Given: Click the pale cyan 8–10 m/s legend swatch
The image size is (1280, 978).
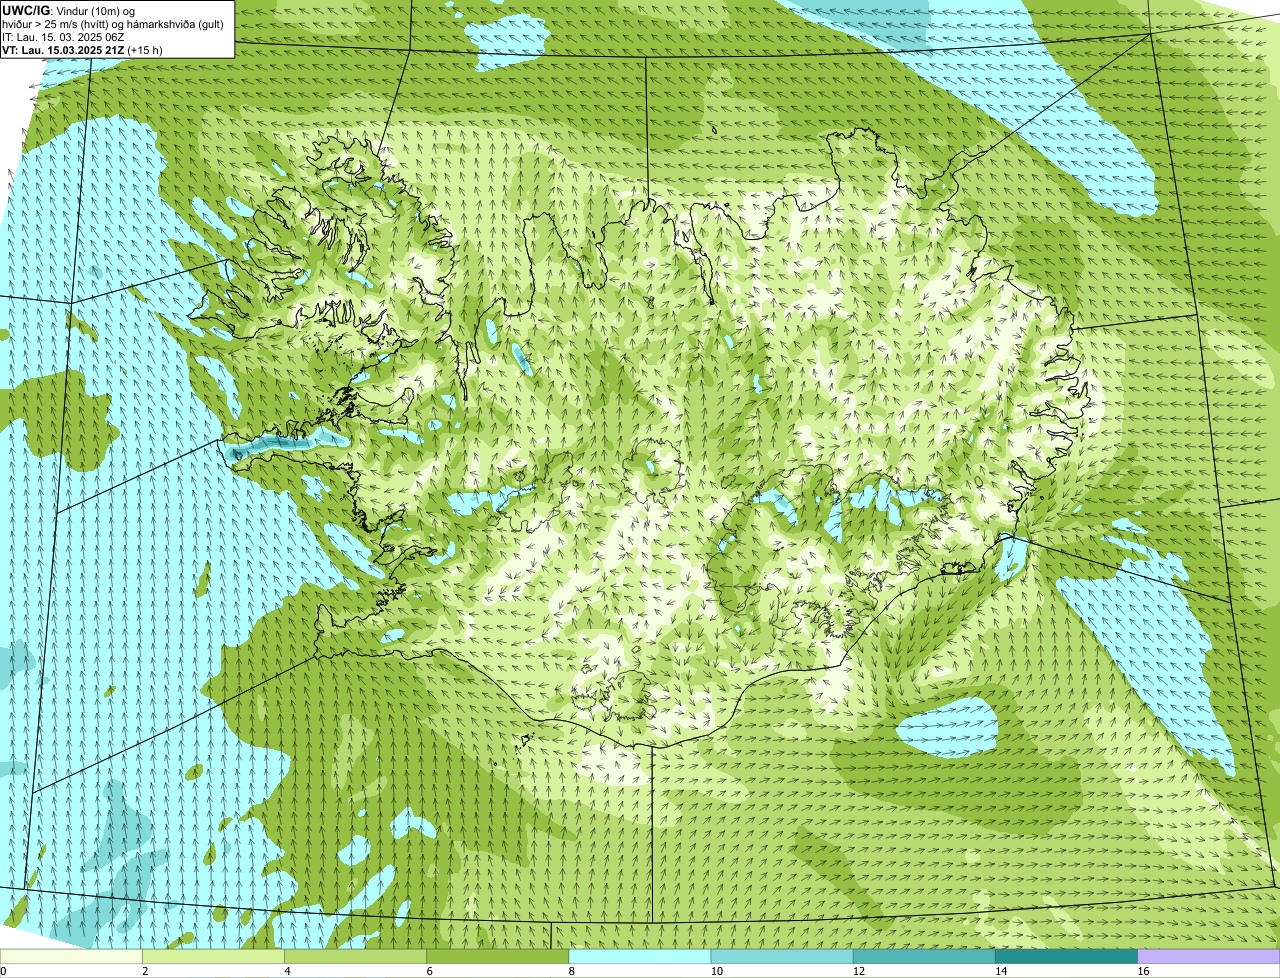Looking at the screenshot, I should [640, 956].
